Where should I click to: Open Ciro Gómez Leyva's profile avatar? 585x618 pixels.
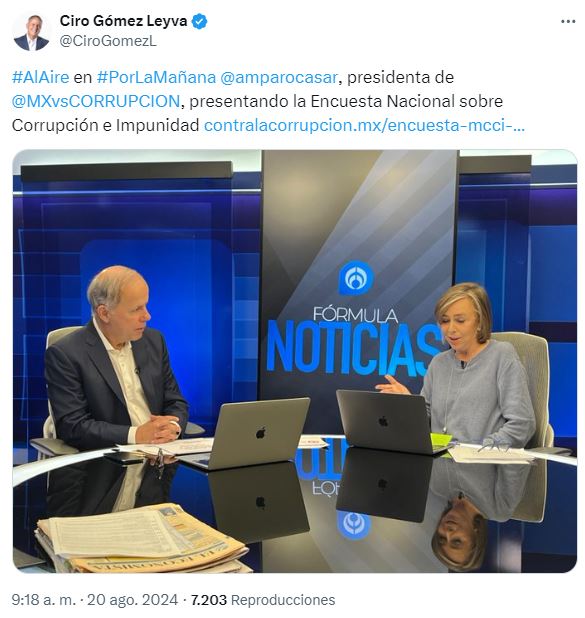(x=31, y=32)
